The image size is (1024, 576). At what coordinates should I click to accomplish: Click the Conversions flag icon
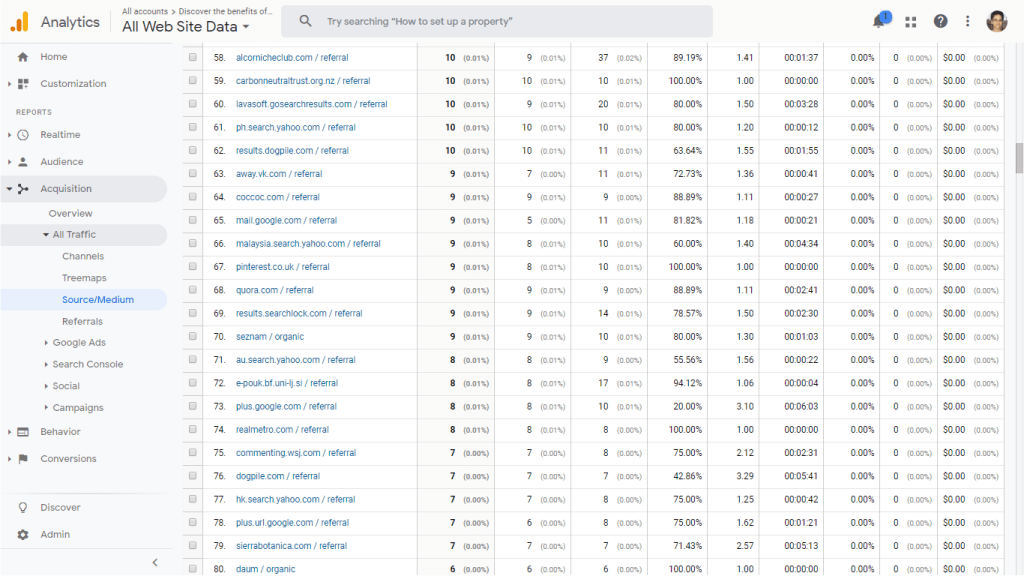[x=23, y=458]
